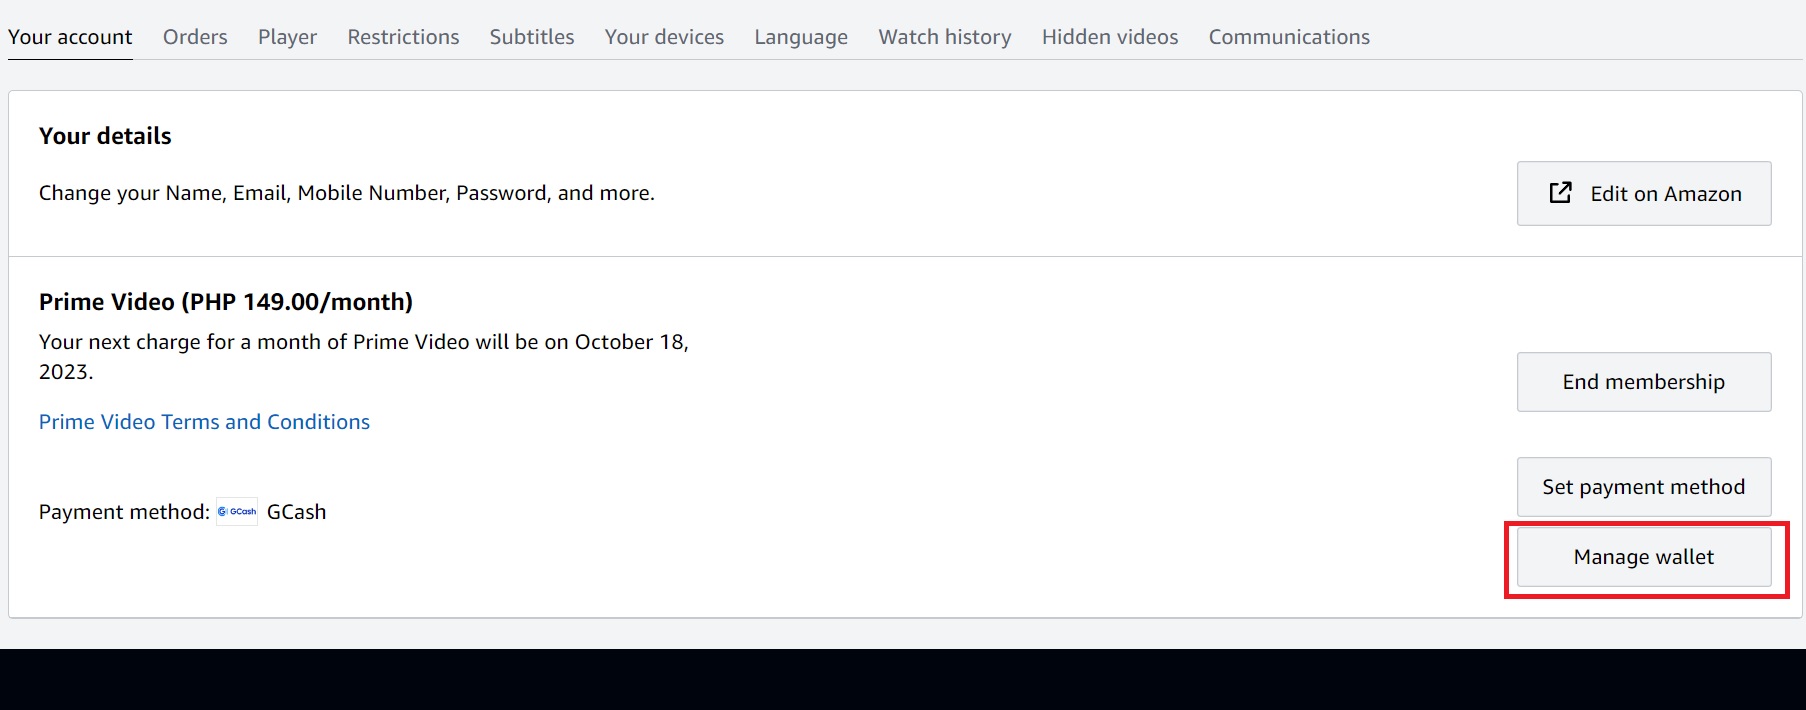Click the End membership button
This screenshot has width=1806, height=710.
[x=1644, y=382]
